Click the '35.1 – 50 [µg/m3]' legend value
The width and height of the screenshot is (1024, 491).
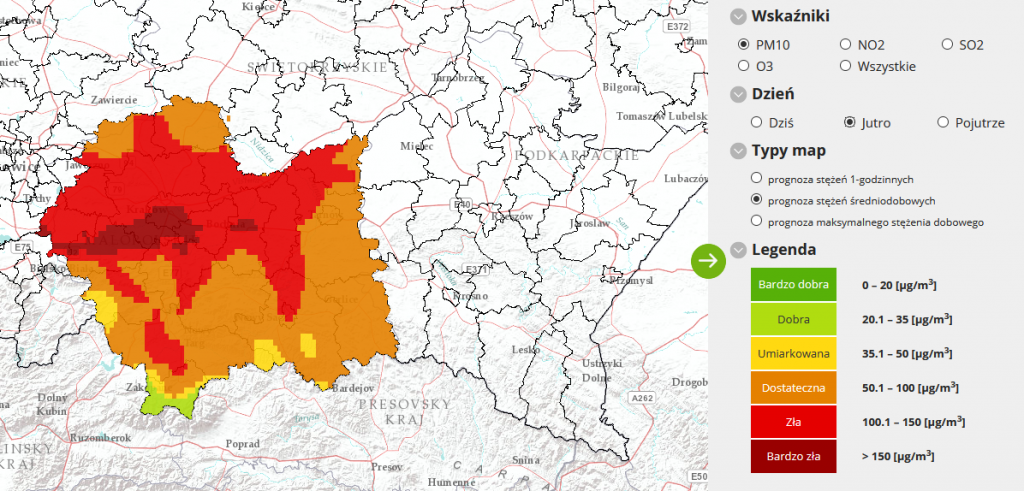[906, 353]
